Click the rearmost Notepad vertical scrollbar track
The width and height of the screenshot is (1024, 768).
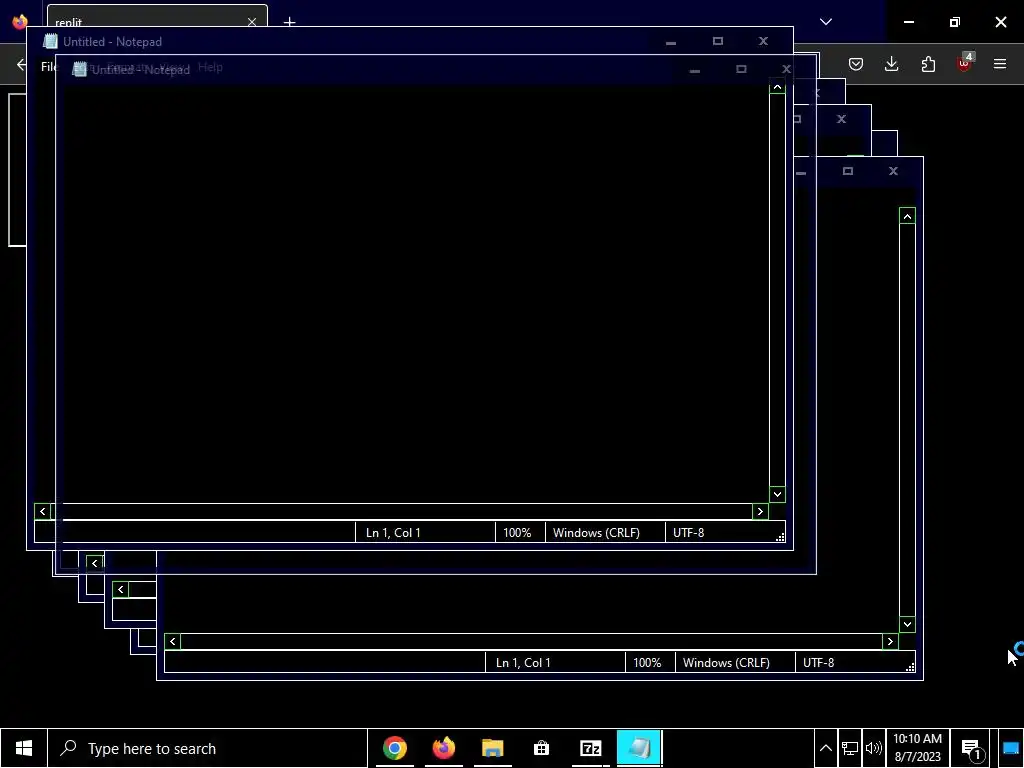(907, 420)
